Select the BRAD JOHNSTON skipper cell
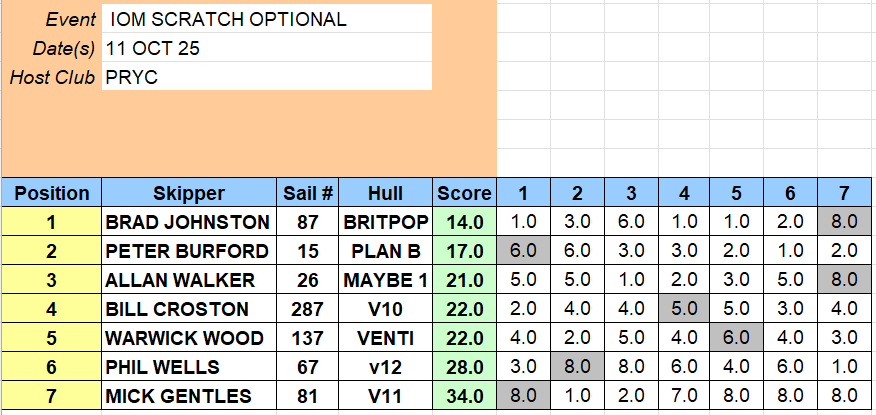876x415 pixels. coord(189,222)
